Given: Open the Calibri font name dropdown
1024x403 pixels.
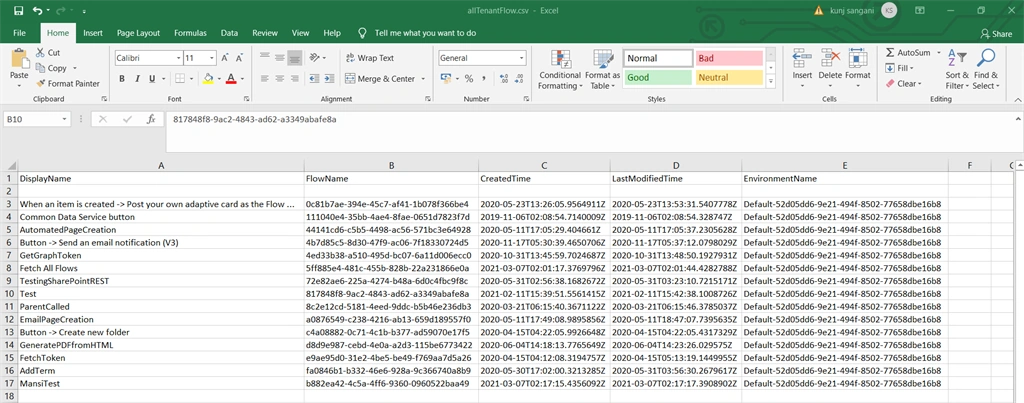Looking at the screenshot, I should tap(178, 58).
